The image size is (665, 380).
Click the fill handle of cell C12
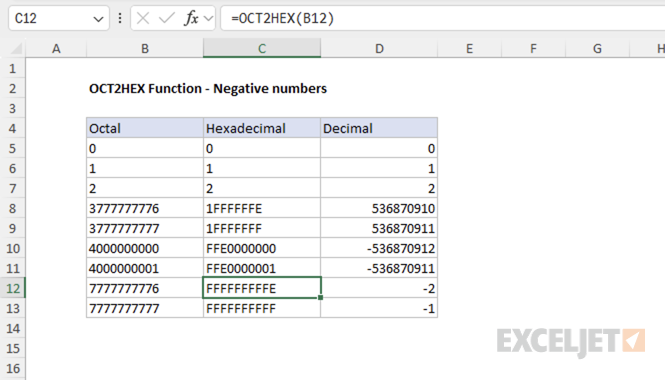(320, 298)
